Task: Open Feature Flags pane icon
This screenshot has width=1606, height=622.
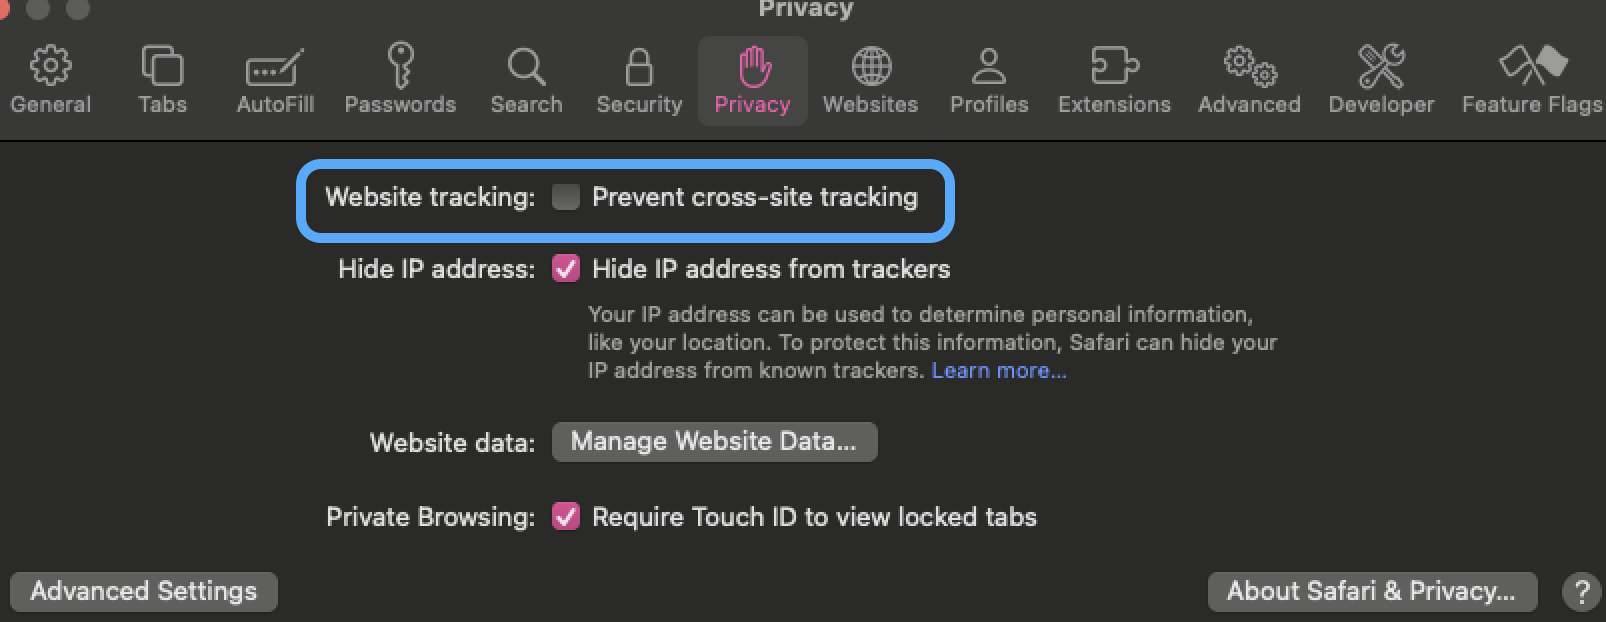Action: pyautogui.click(x=1532, y=66)
